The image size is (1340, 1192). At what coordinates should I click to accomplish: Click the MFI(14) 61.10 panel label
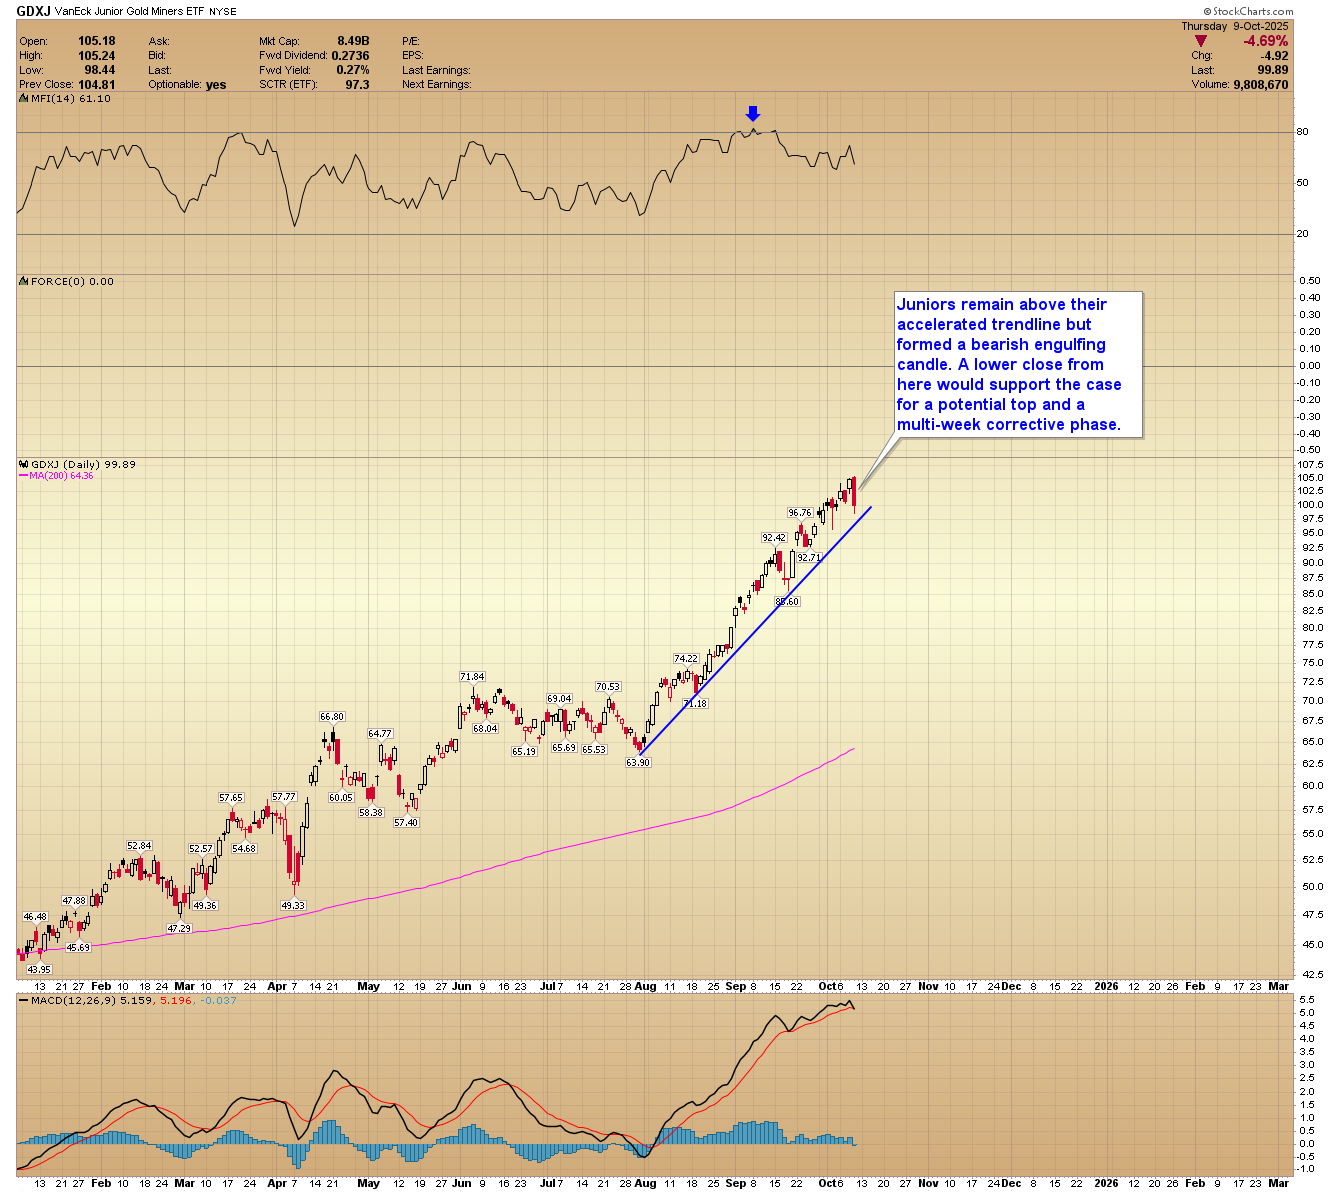pyautogui.click(x=70, y=99)
